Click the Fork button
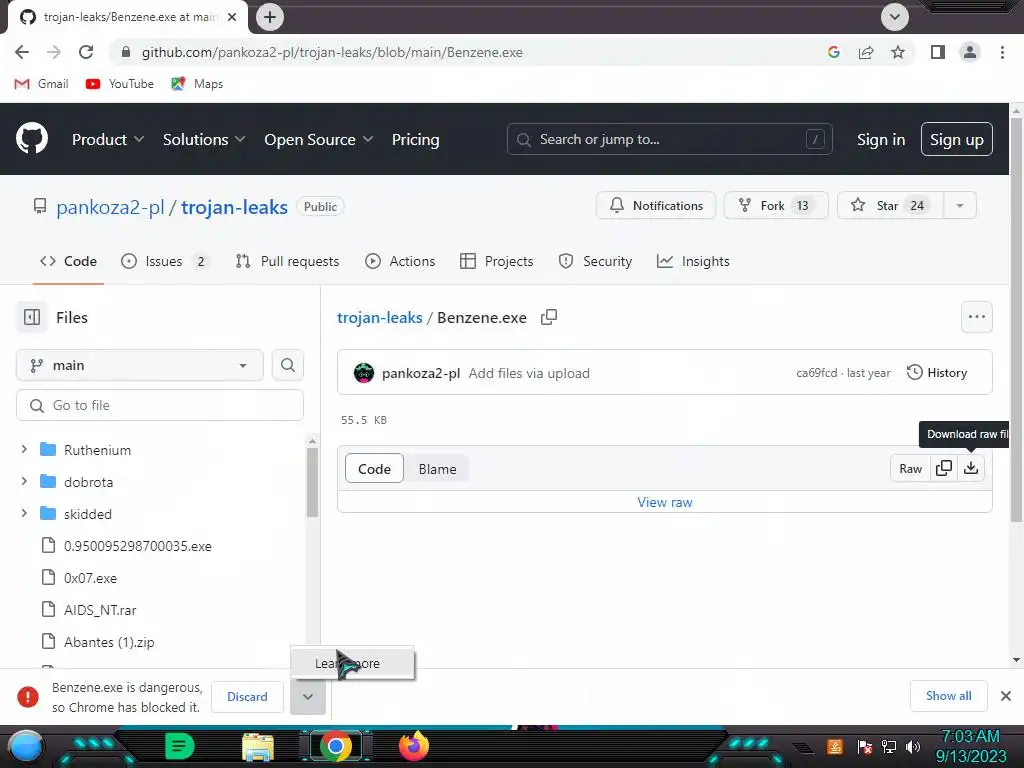Viewport: 1024px width, 768px height. [776, 206]
